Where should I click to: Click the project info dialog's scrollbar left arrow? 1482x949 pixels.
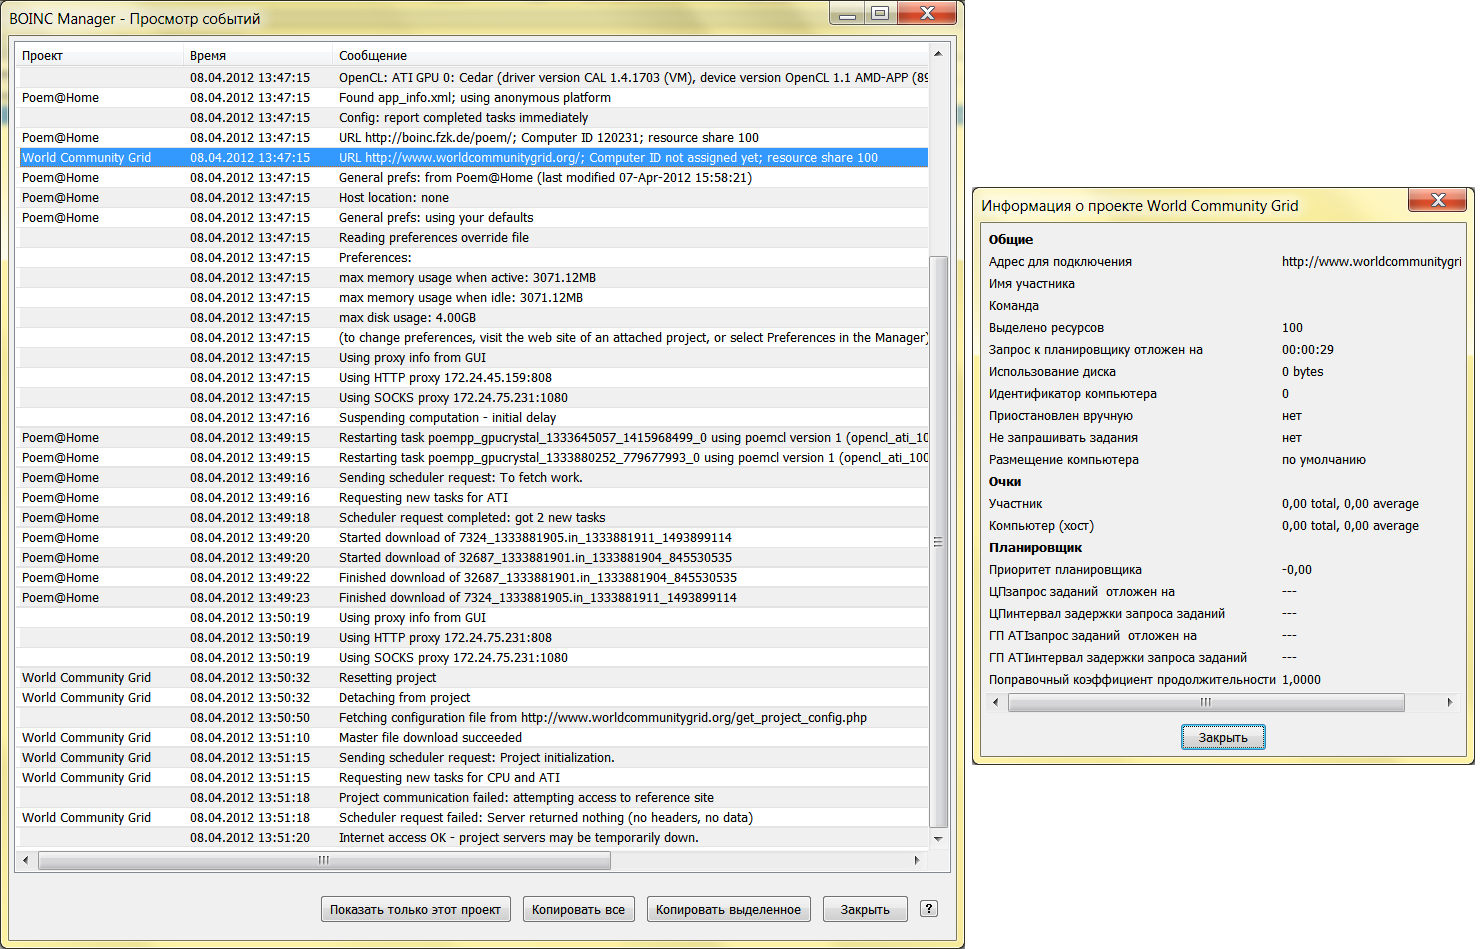(995, 702)
